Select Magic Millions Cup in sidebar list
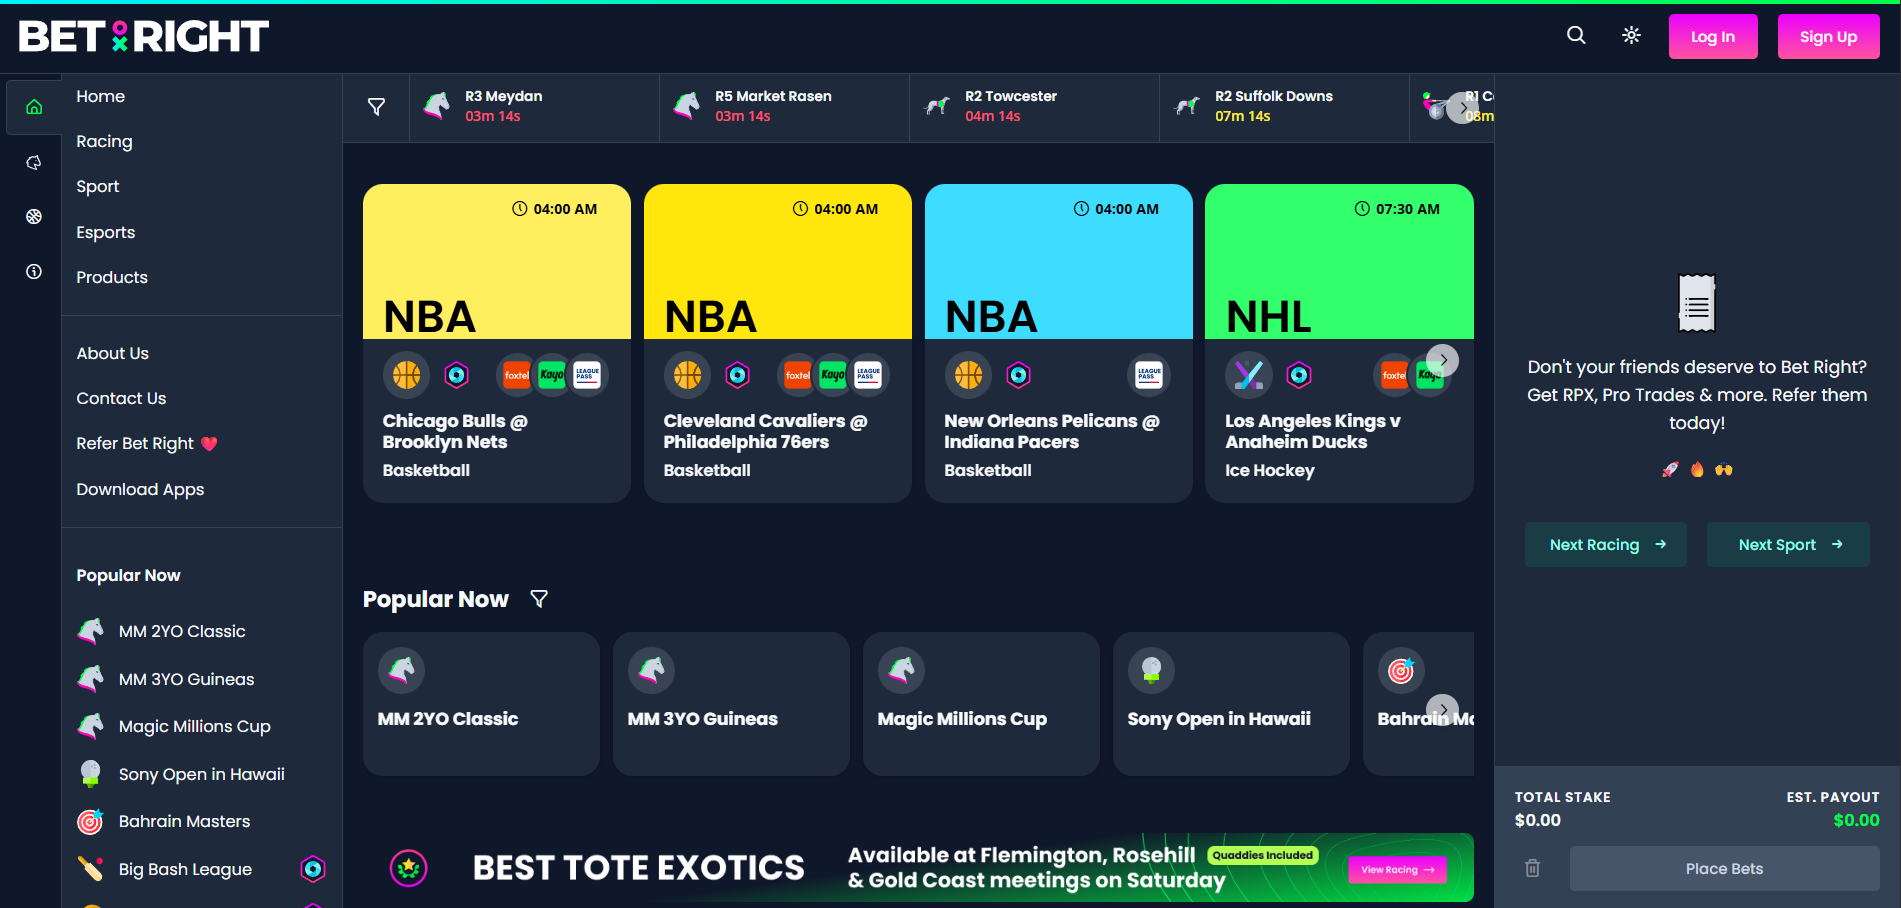The image size is (1901, 908). click(x=194, y=726)
